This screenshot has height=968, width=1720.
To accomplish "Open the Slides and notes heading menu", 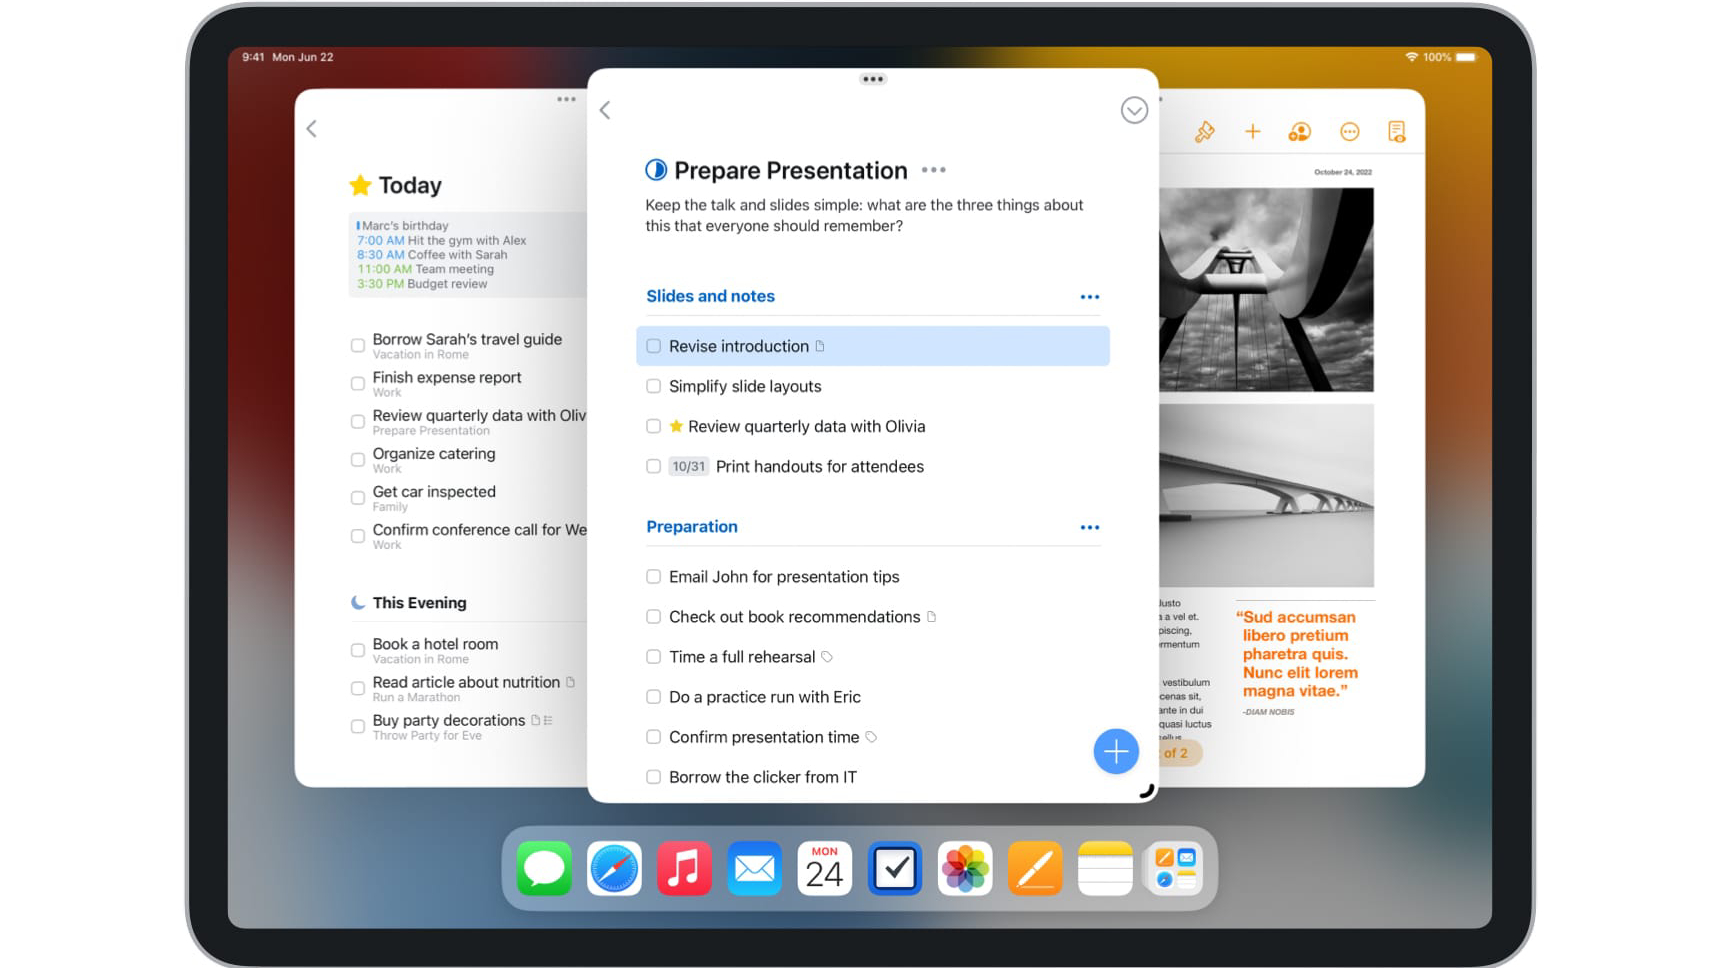I will 1089,297.
